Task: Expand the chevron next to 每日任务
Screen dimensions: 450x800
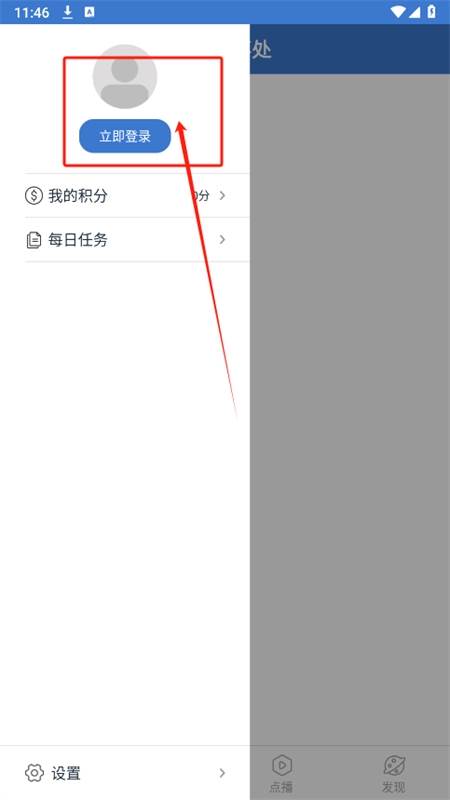Action: pyautogui.click(x=222, y=239)
